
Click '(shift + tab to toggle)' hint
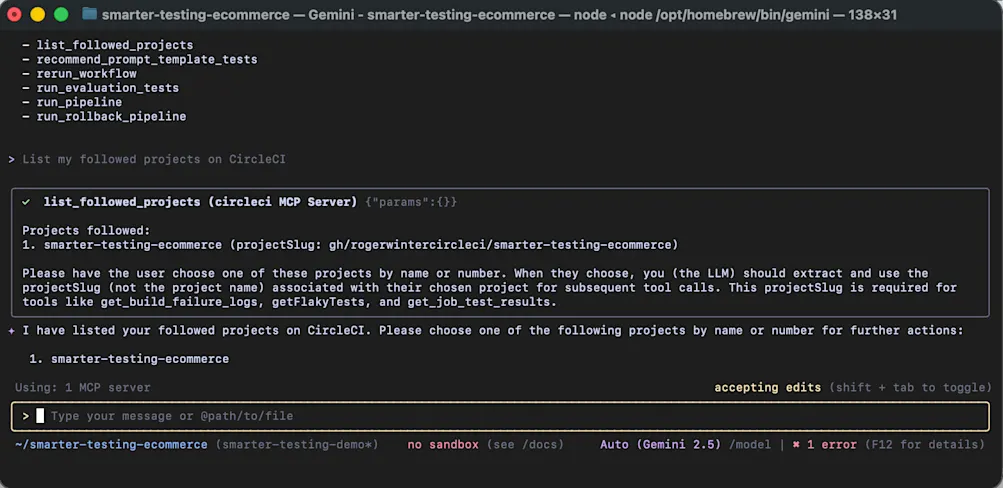pos(911,388)
